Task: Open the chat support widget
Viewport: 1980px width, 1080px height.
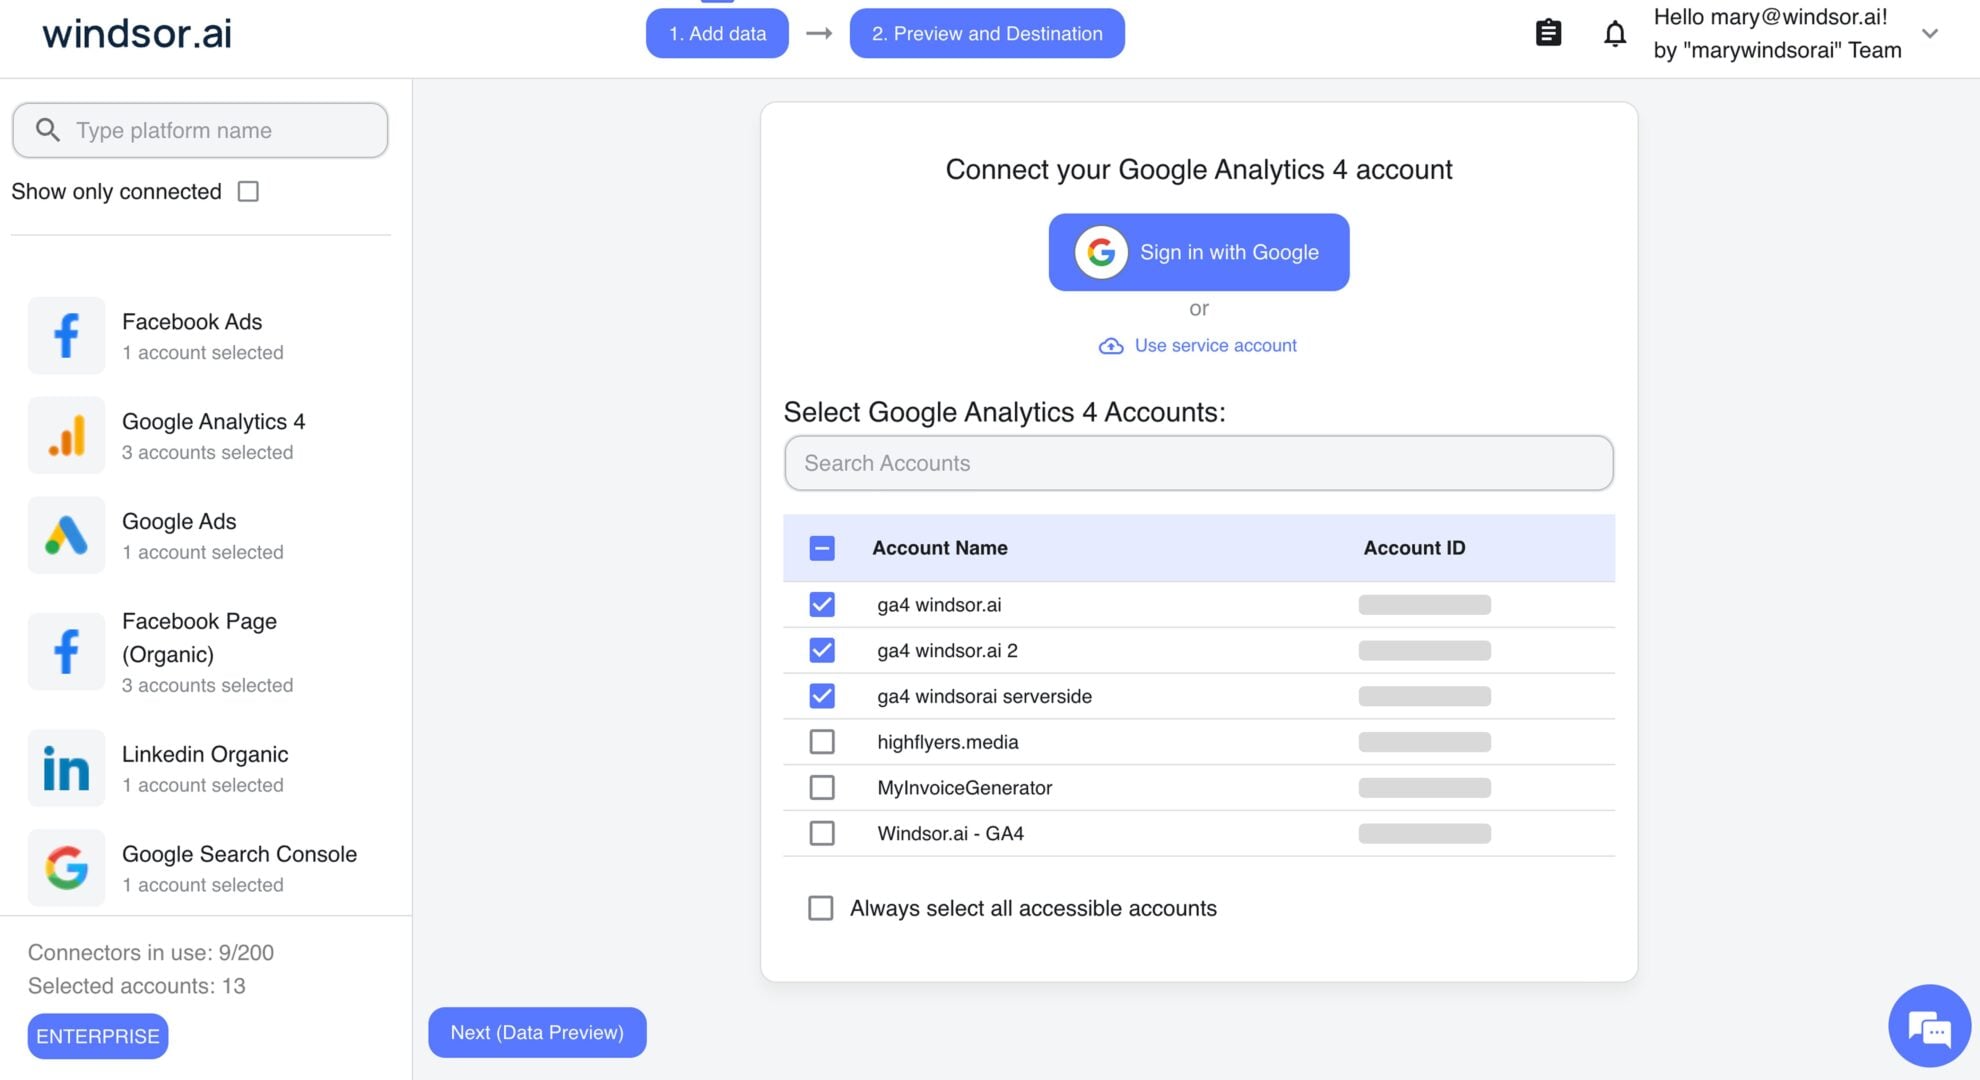Action: coord(1928,1026)
